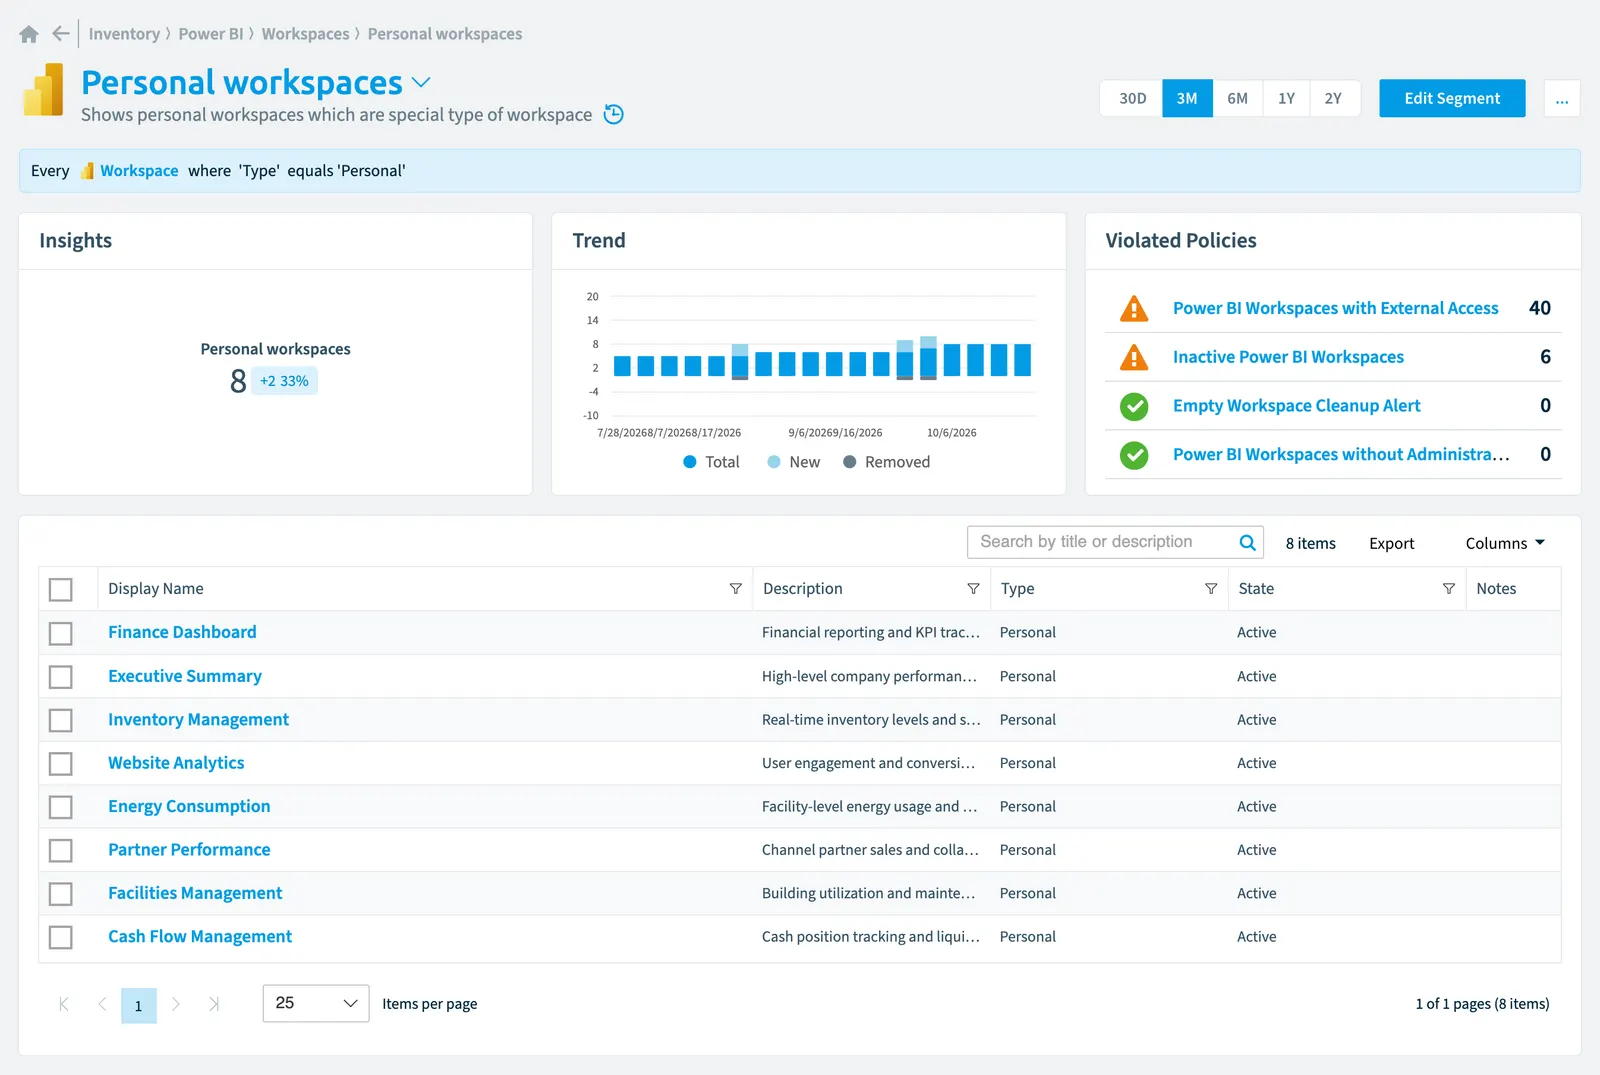Jump to the first page arrow
Image resolution: width=1600 pixels, height=1075 pixels.
tap(64, 1004)
